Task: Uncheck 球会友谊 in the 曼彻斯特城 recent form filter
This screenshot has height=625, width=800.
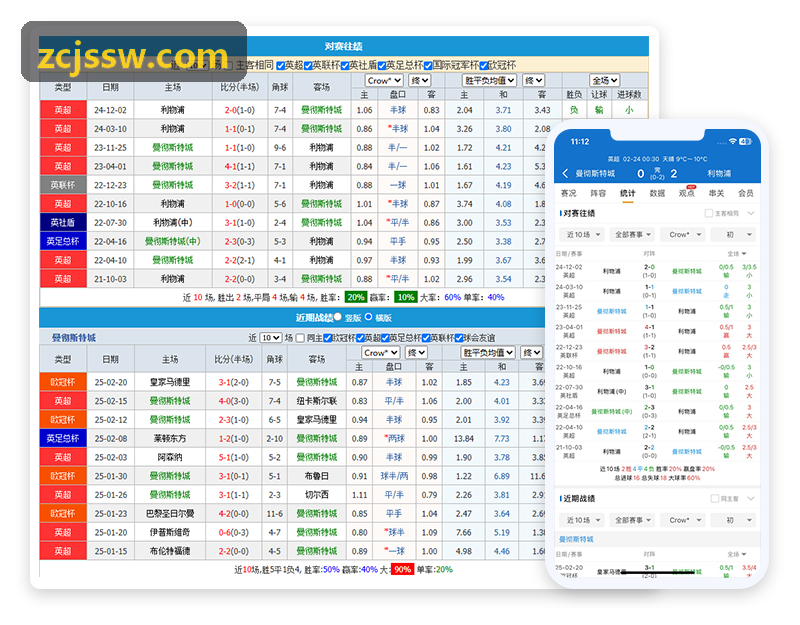Action: 459,338
